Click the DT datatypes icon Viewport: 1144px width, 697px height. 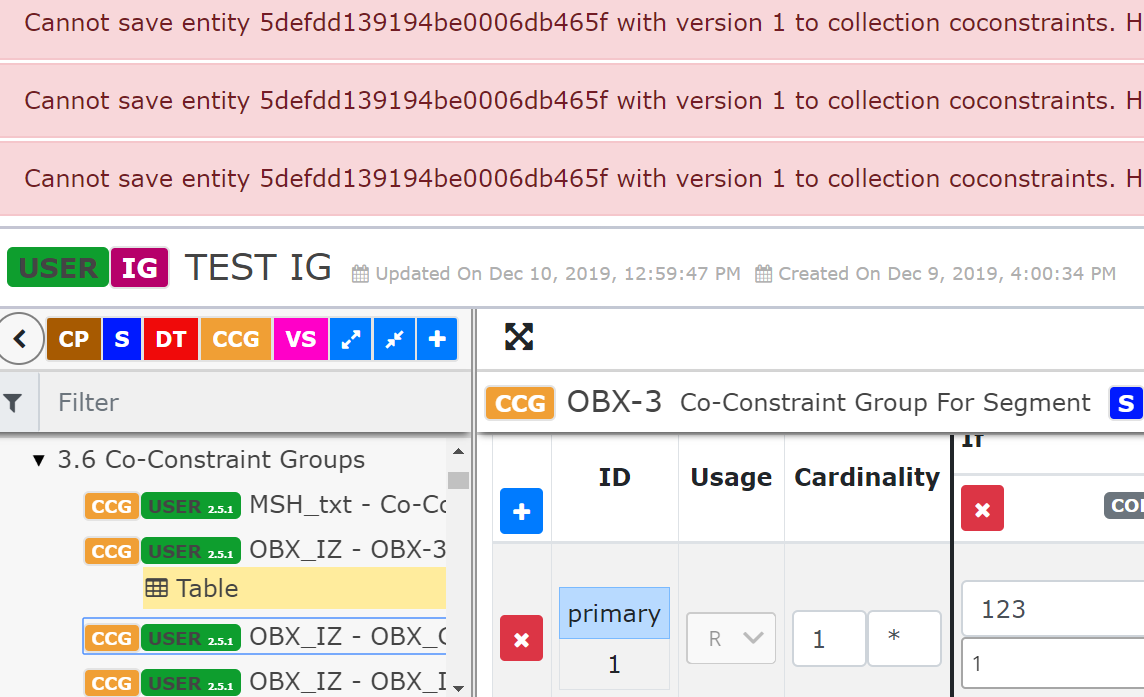(170, 338)
